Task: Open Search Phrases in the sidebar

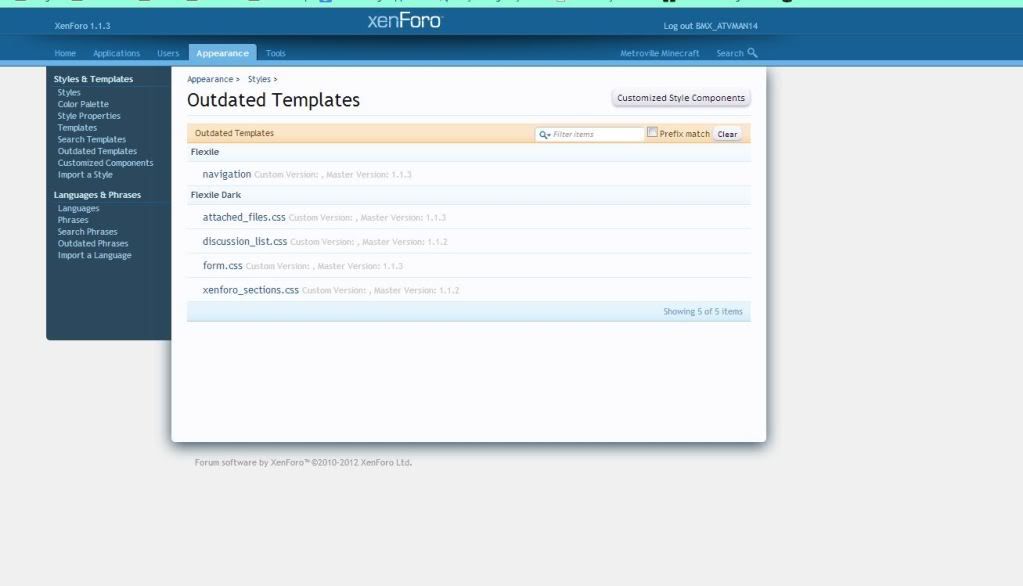Action: tap(87, 232)
